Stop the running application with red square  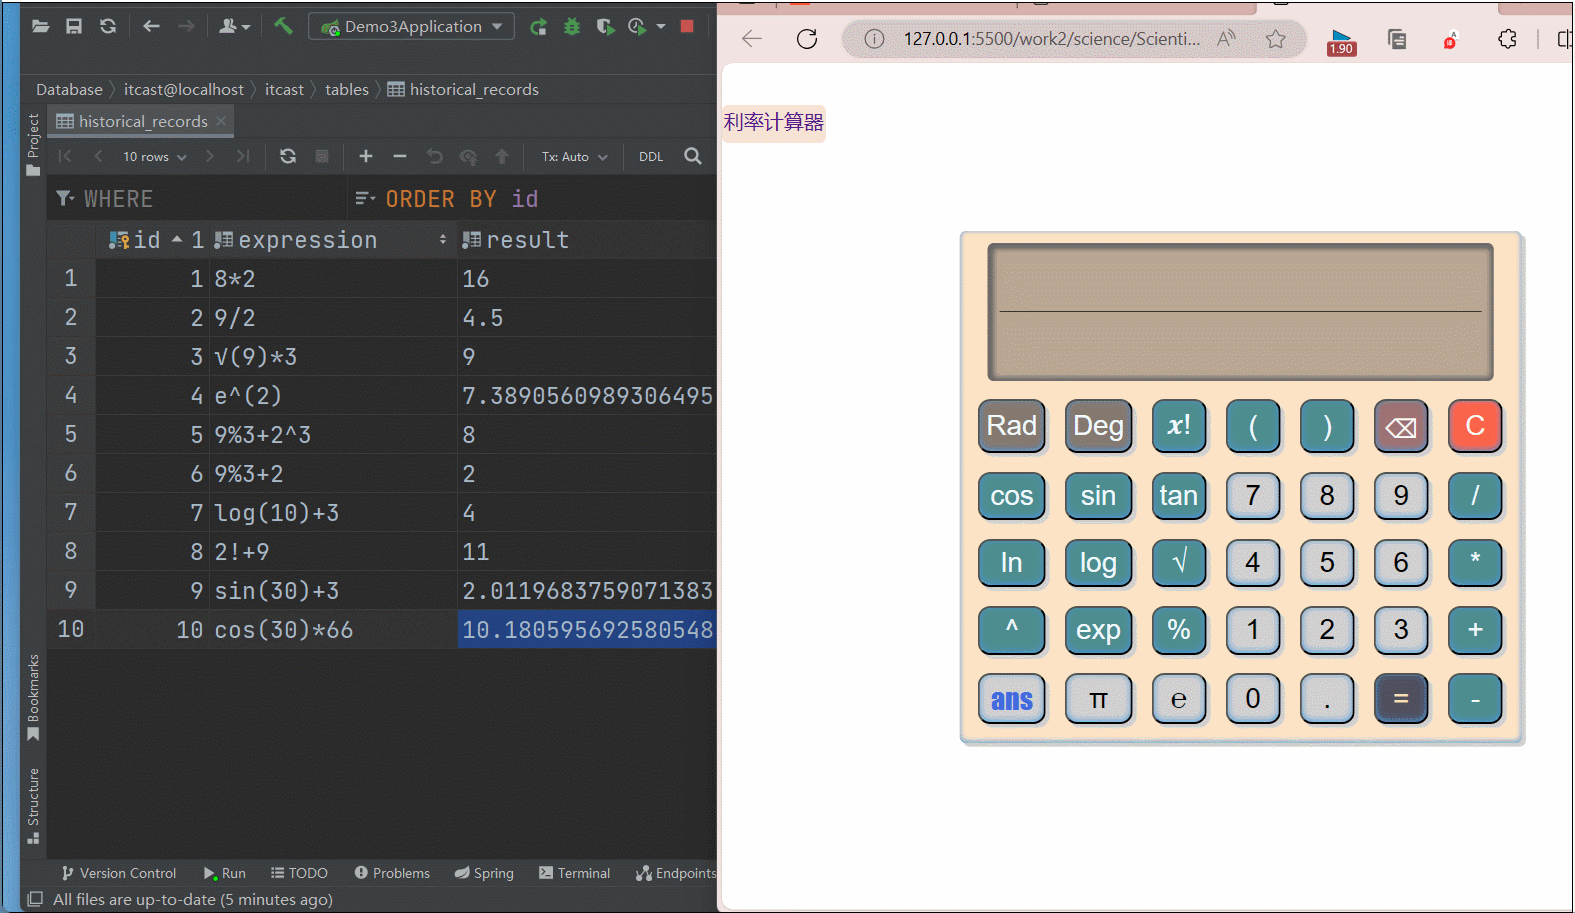click(687, 26)
